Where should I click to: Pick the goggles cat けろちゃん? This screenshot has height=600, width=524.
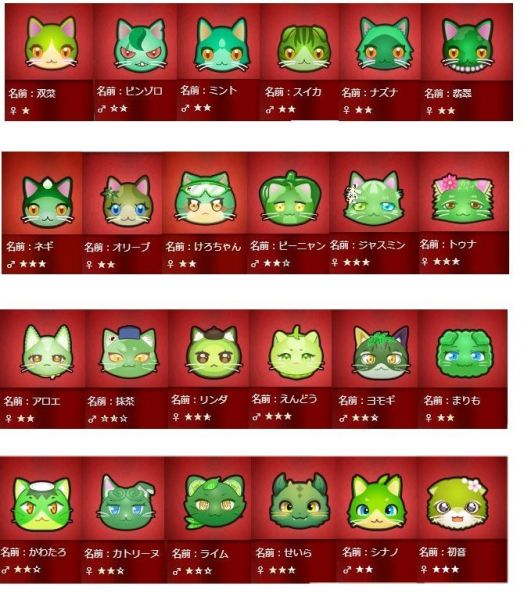tap(205, 199)
